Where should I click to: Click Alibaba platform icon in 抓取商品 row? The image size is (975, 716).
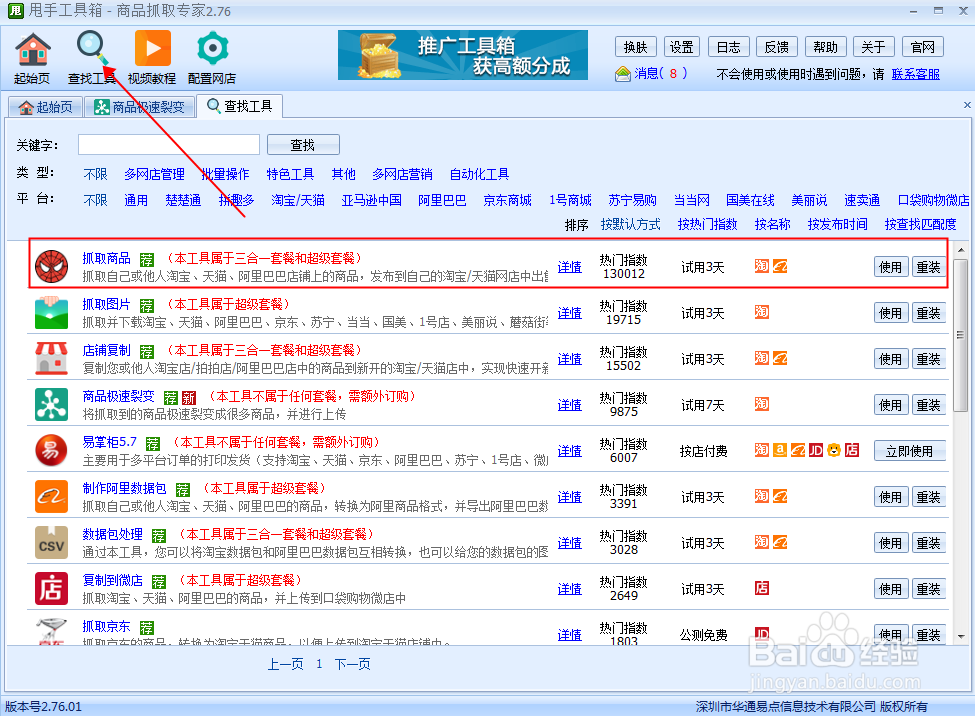pyautogui.click(x=780, y=266)
